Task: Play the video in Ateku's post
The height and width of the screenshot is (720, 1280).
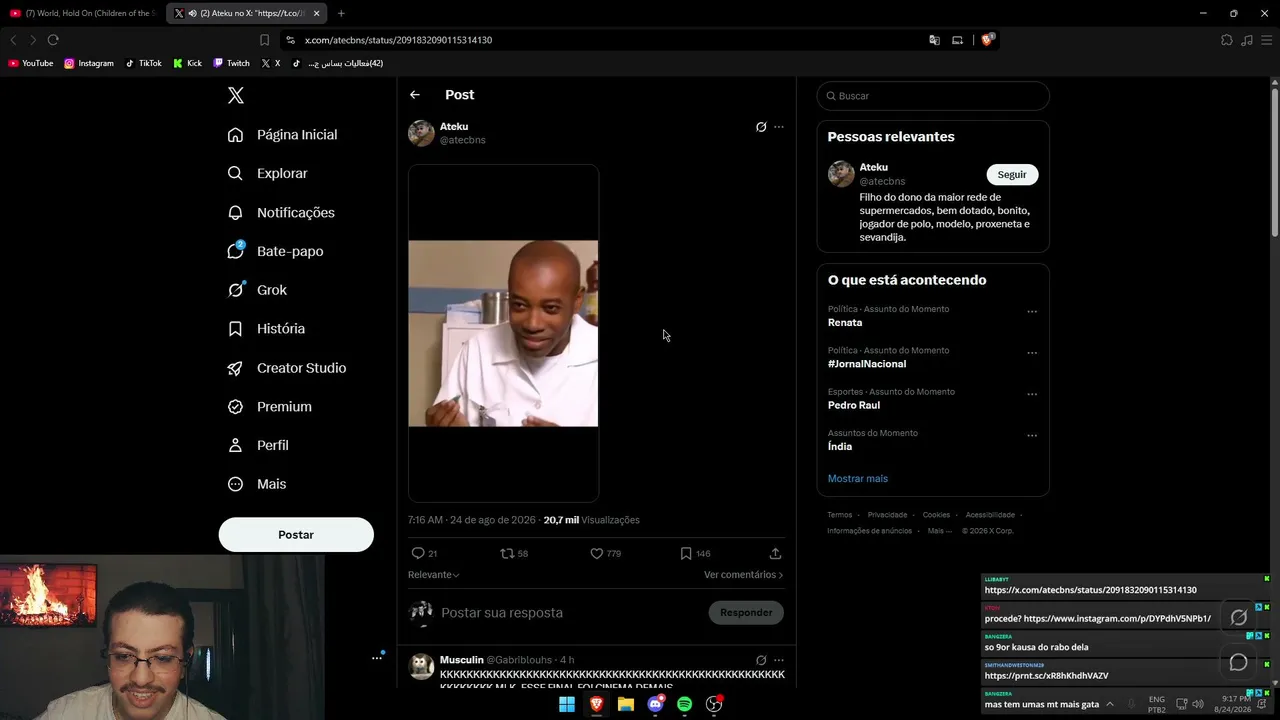Action: coord(503,333)
